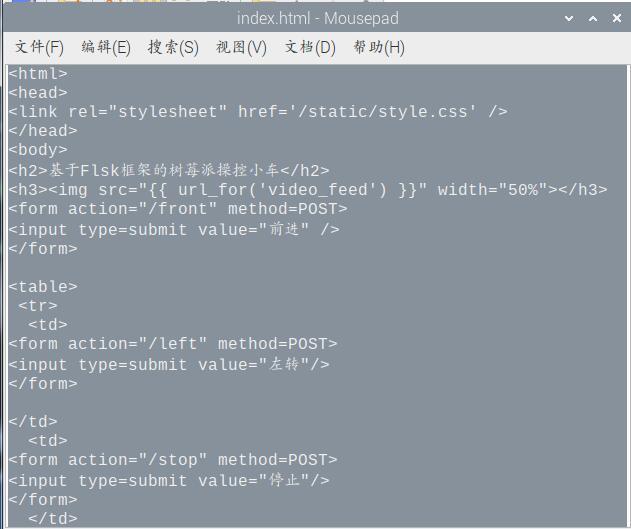Image resolution: width=631 pixels, height=529 pixels.
Task: Open the 帮助(H) menu
Action: point(378,47)
